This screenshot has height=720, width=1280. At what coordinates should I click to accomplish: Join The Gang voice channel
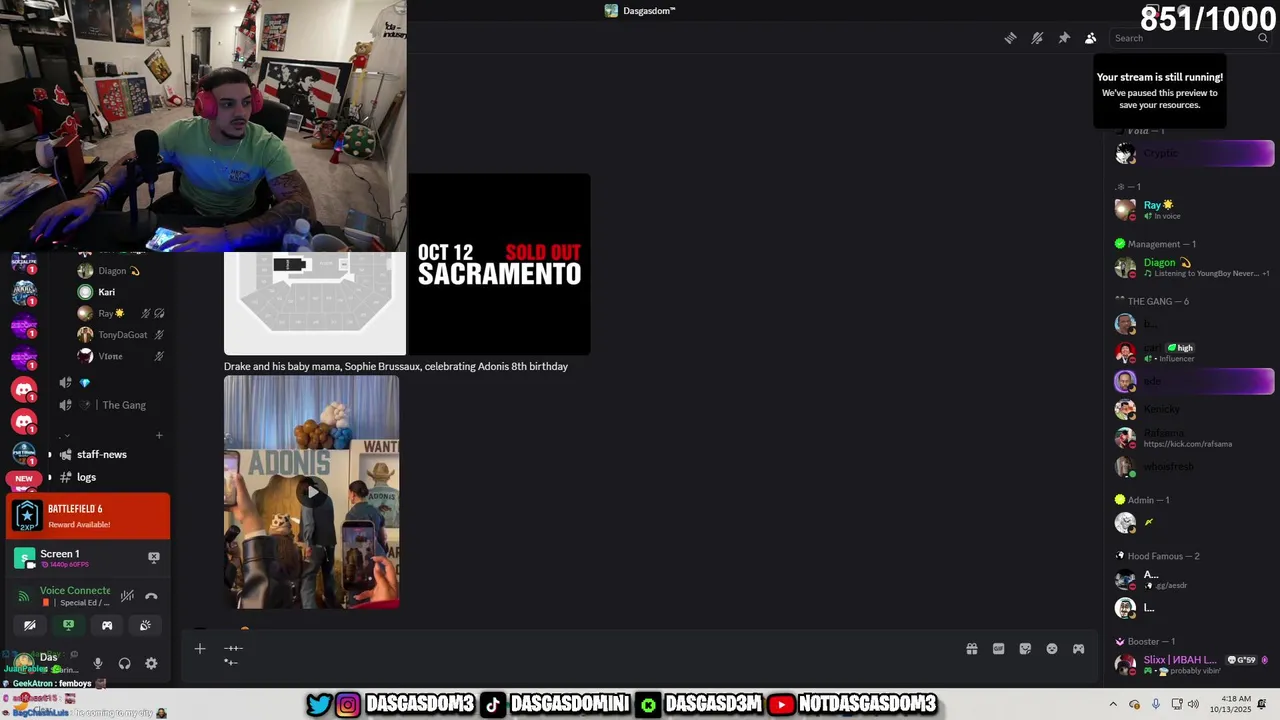tap(114, 405)
